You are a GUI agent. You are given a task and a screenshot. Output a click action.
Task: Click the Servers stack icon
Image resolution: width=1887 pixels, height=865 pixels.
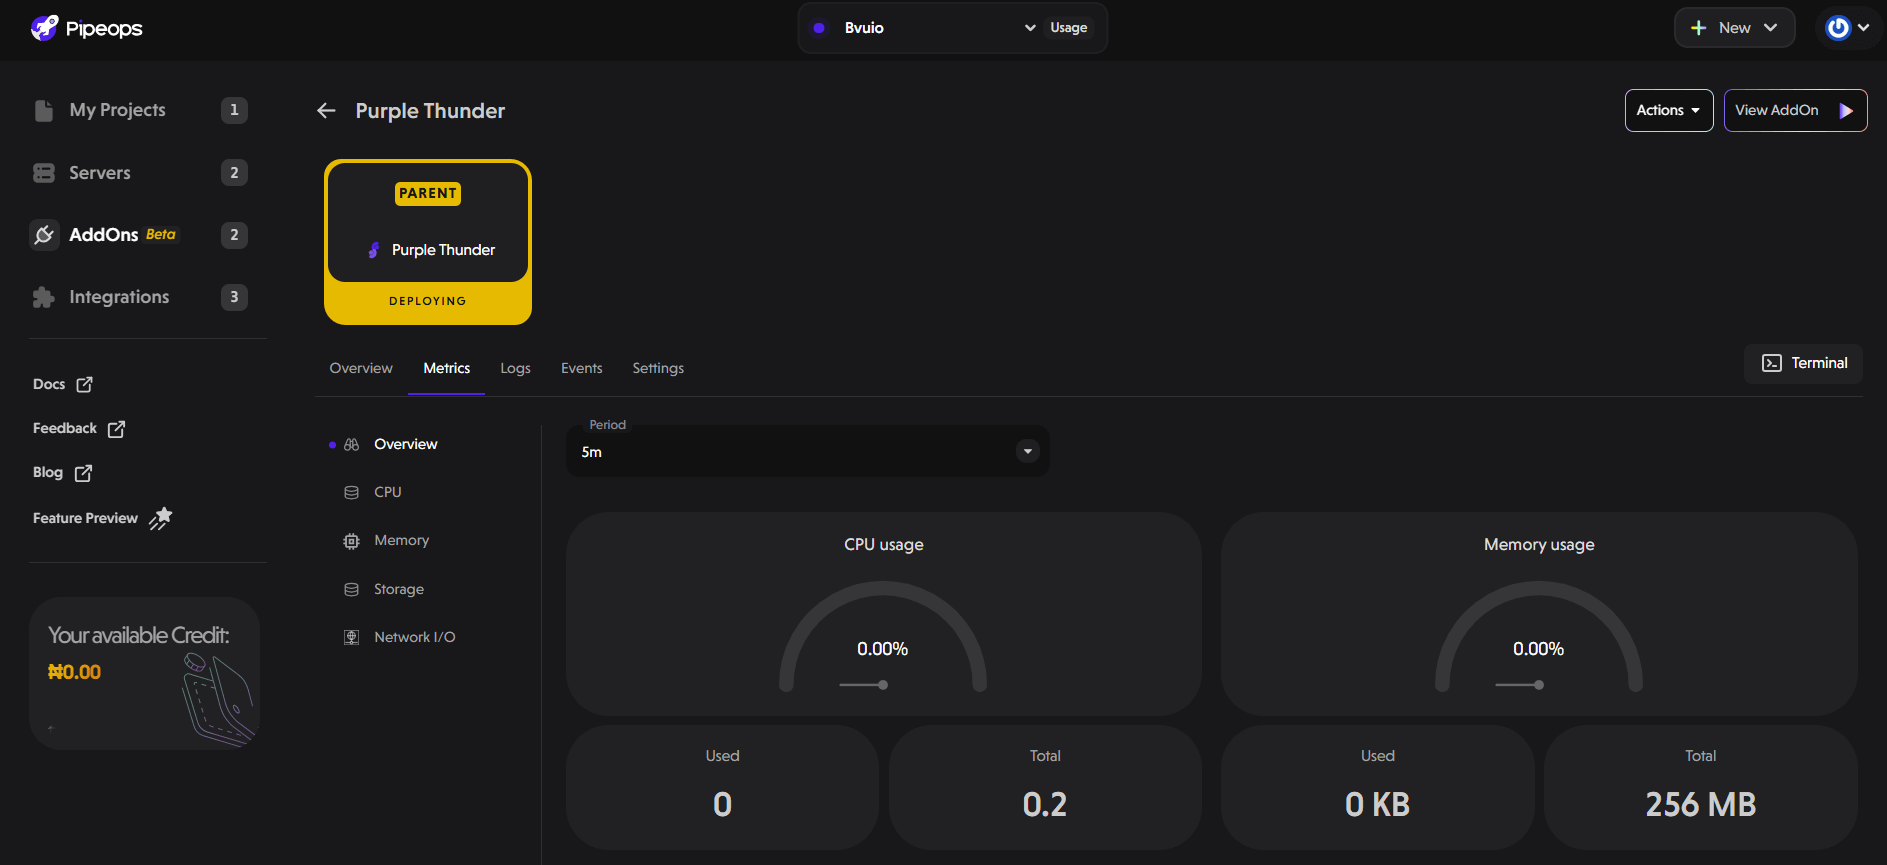click(x=44, y=173)
